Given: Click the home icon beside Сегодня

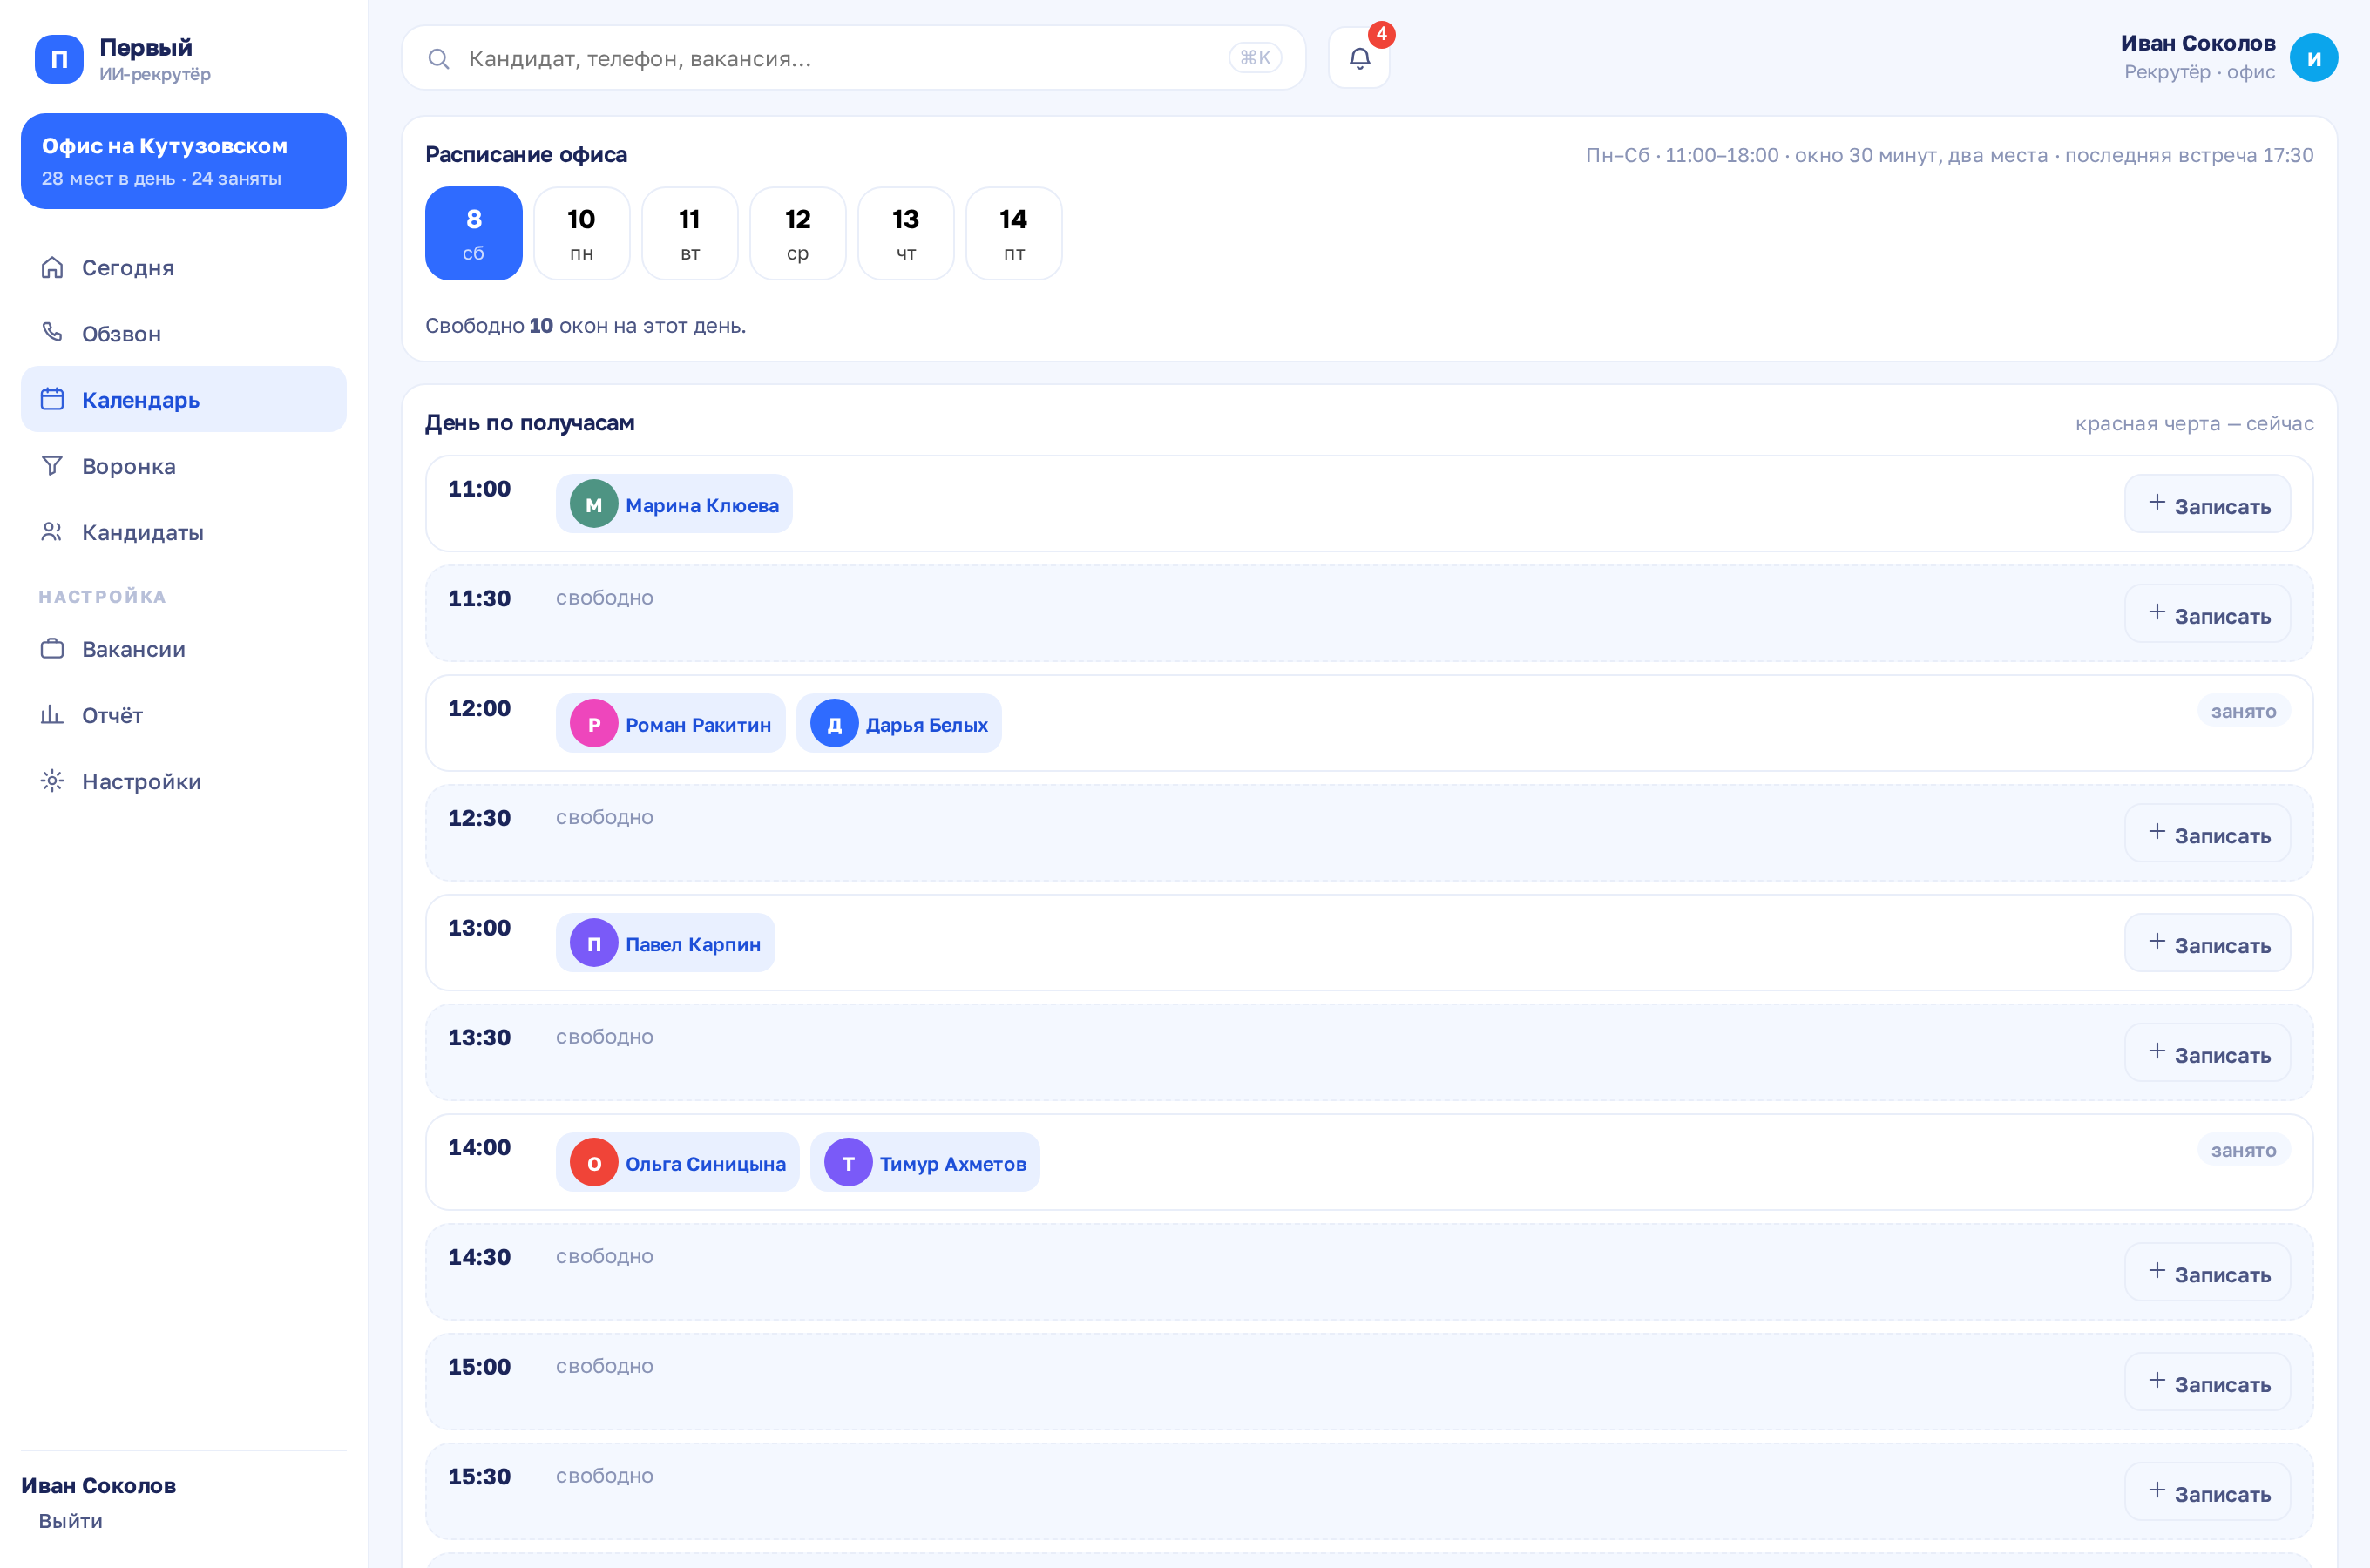Looking at the screenshot, I should [52, 267].
